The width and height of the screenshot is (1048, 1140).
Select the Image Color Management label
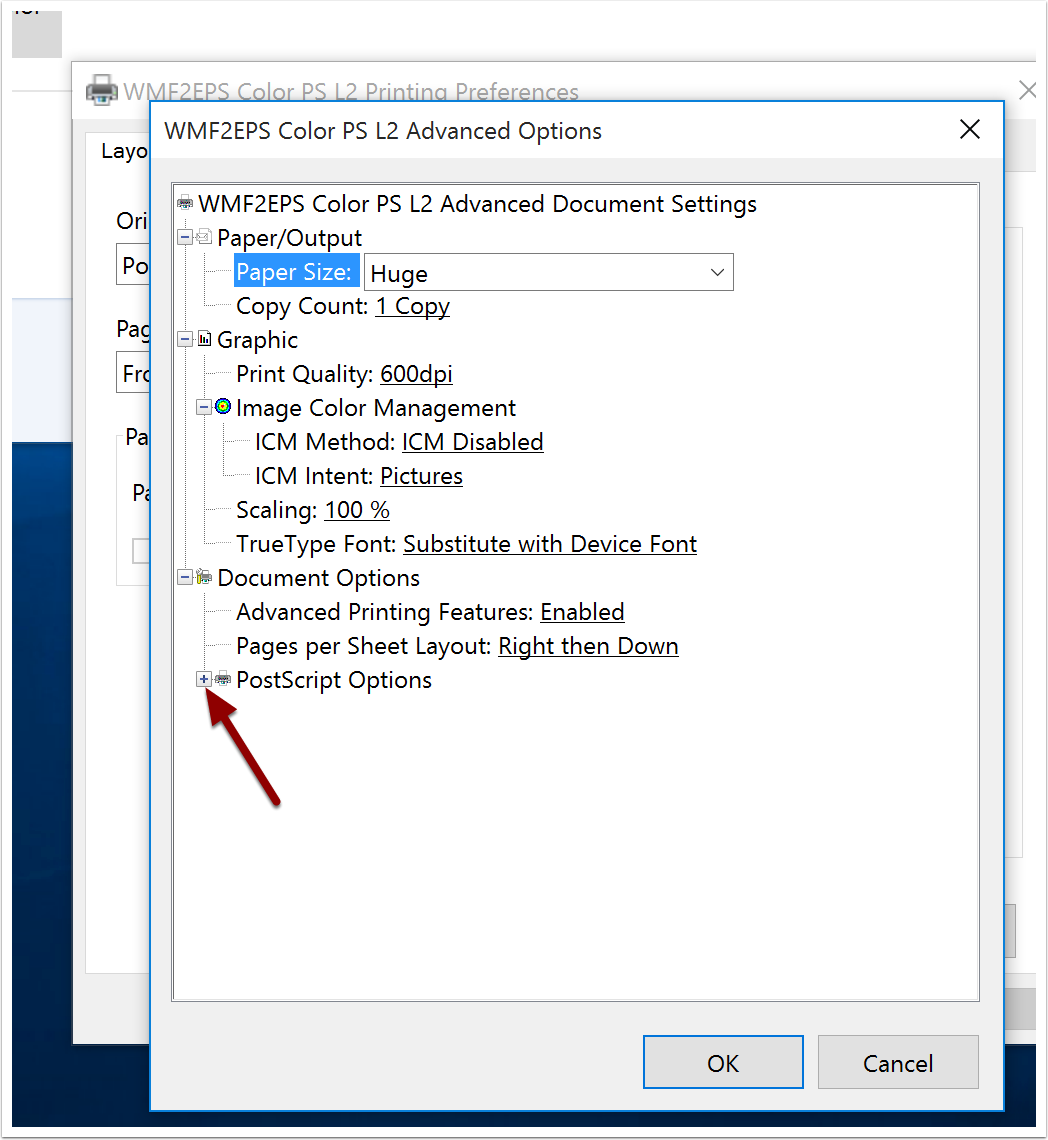coord(376,408)
